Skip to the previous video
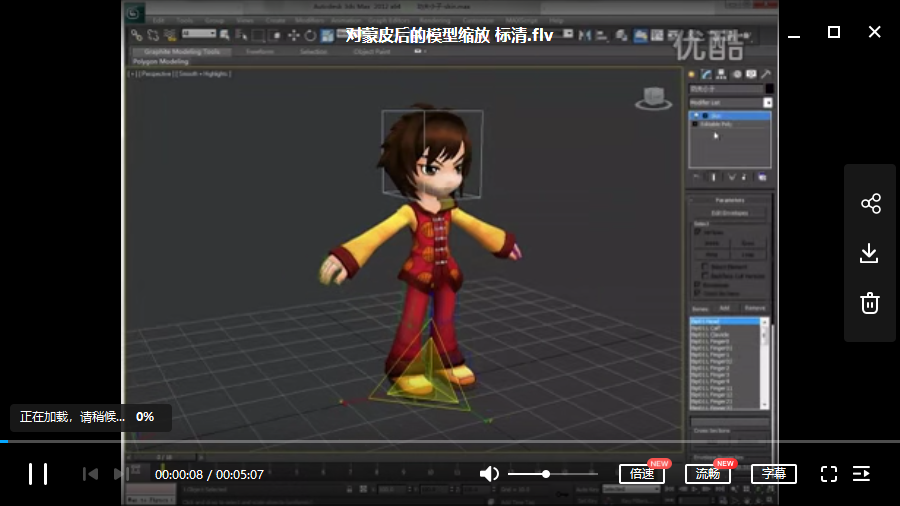Viewport: 900px width, 506px height. (90, 474)
